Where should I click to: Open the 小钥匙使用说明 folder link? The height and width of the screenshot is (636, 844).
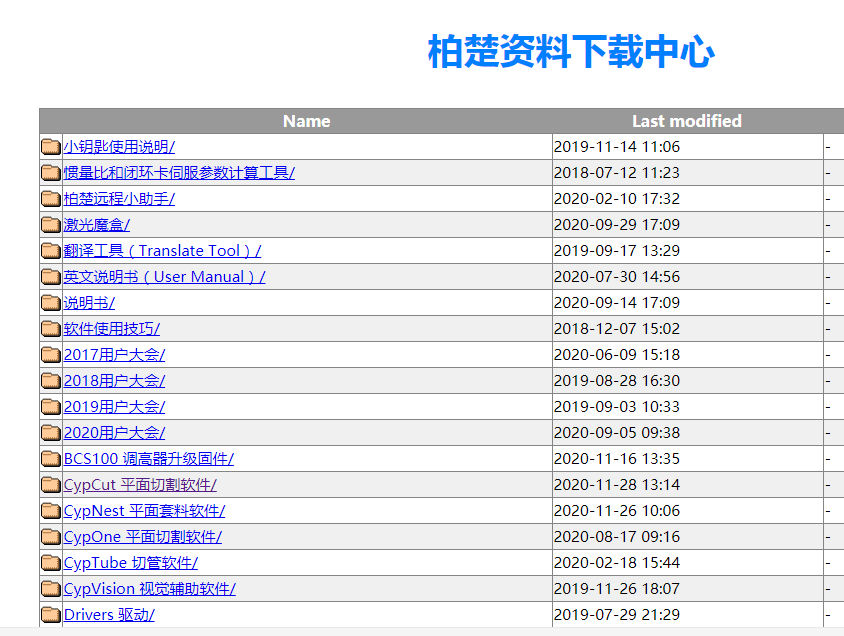(119, 147)
